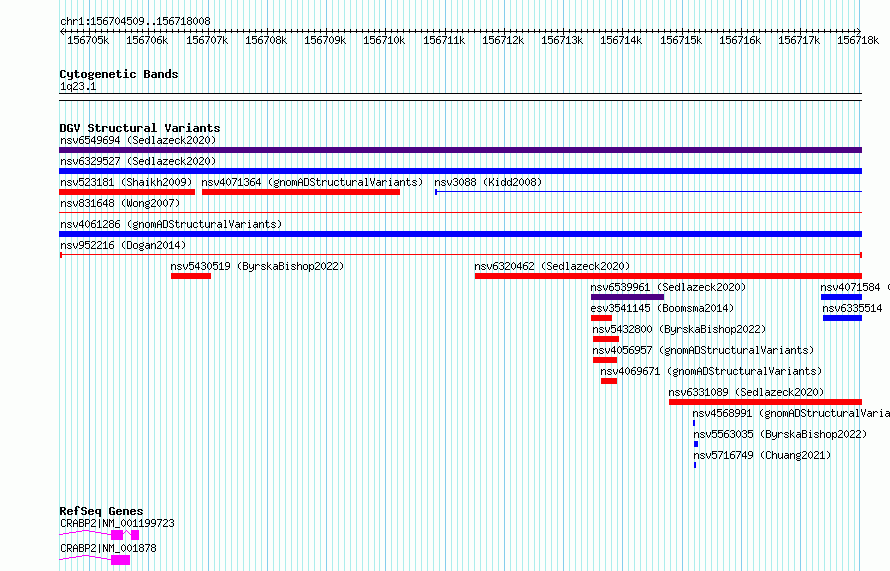This screenshot has height=571, width=890.
Task: Select the dark purple nsv6549694 variant bar
Action: click(460, 150)
